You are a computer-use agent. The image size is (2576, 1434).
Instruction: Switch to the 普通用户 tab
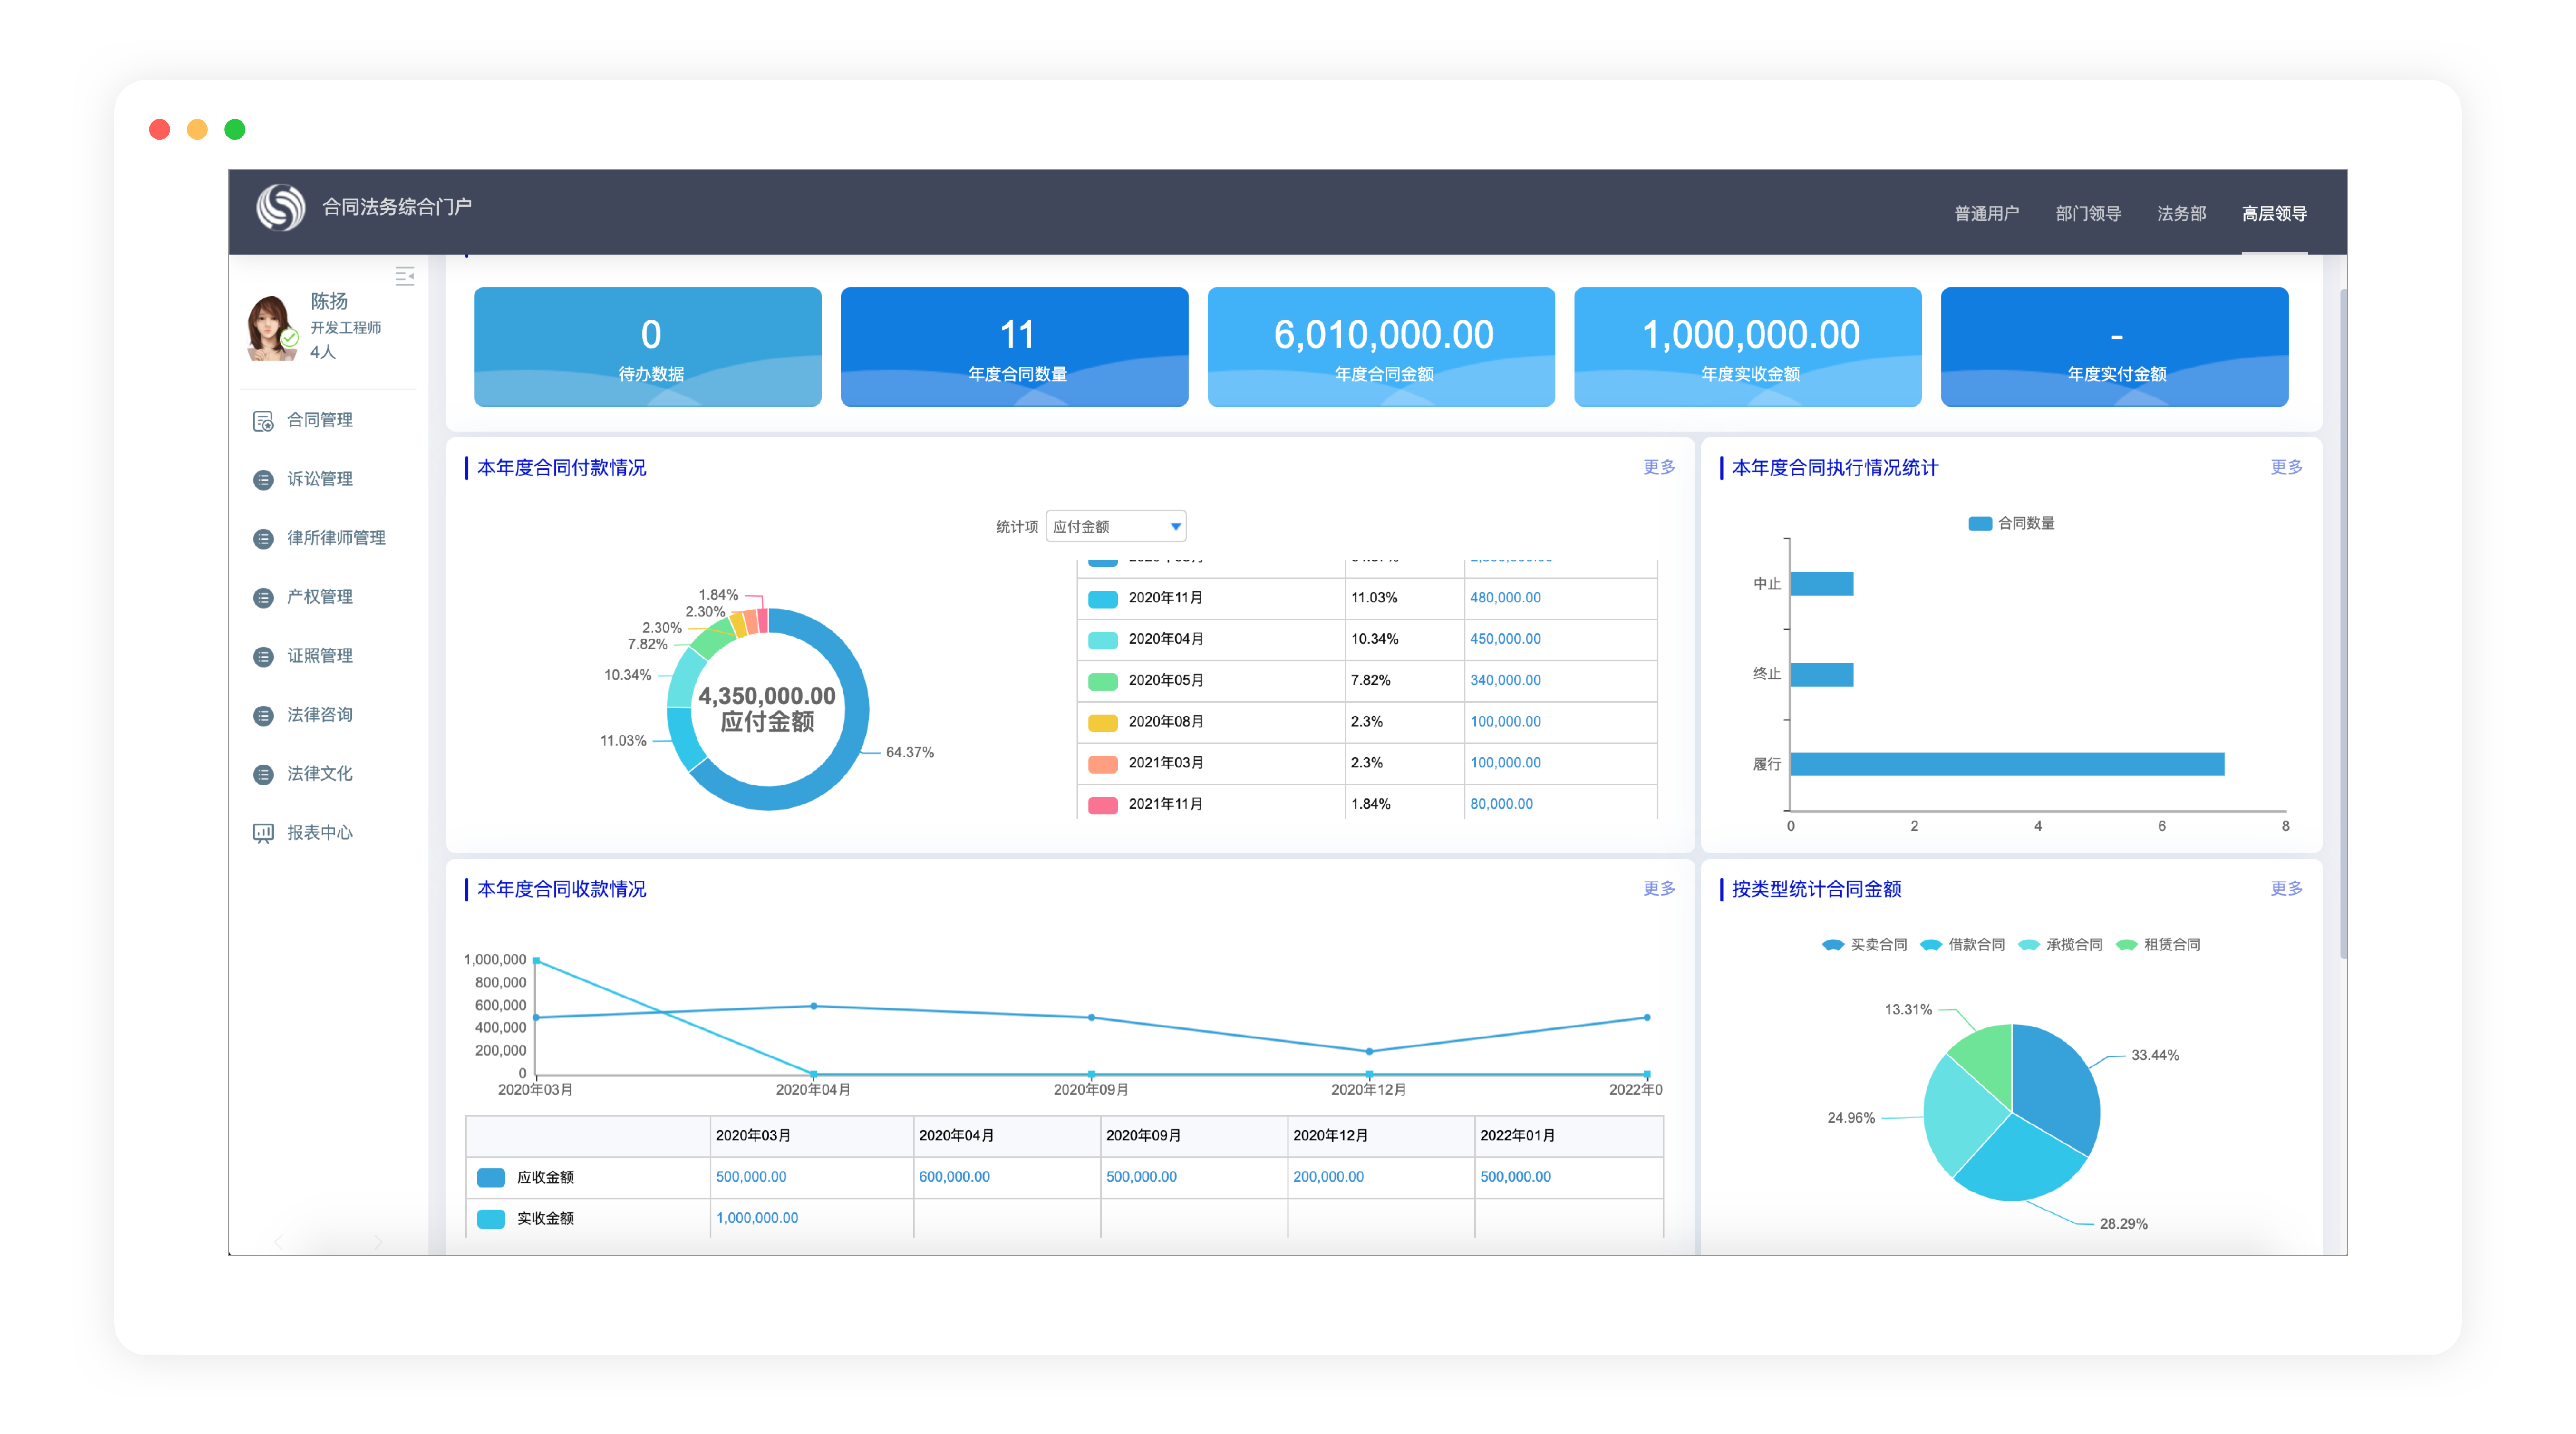(x=1986, y=214)
